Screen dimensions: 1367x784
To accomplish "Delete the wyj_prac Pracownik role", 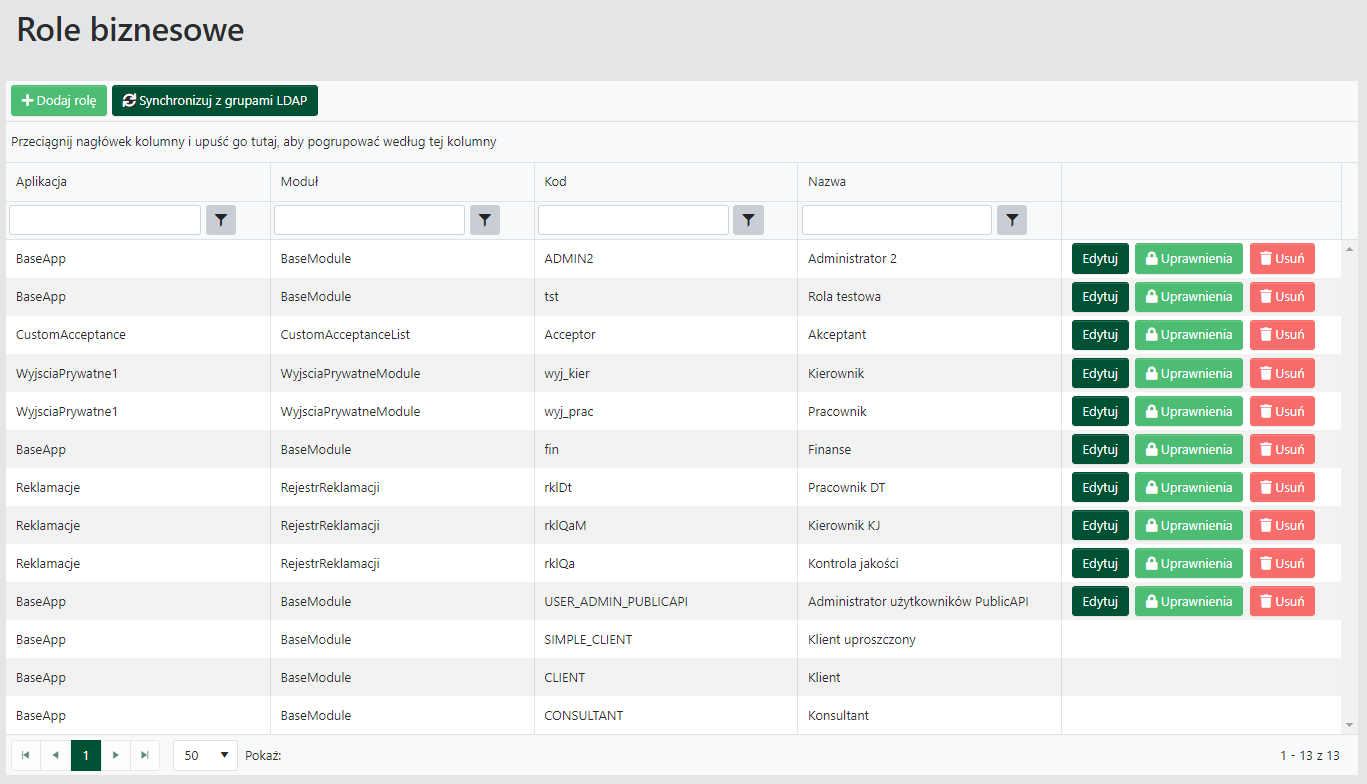I will pyautogui.click(x=1282, y=411).
